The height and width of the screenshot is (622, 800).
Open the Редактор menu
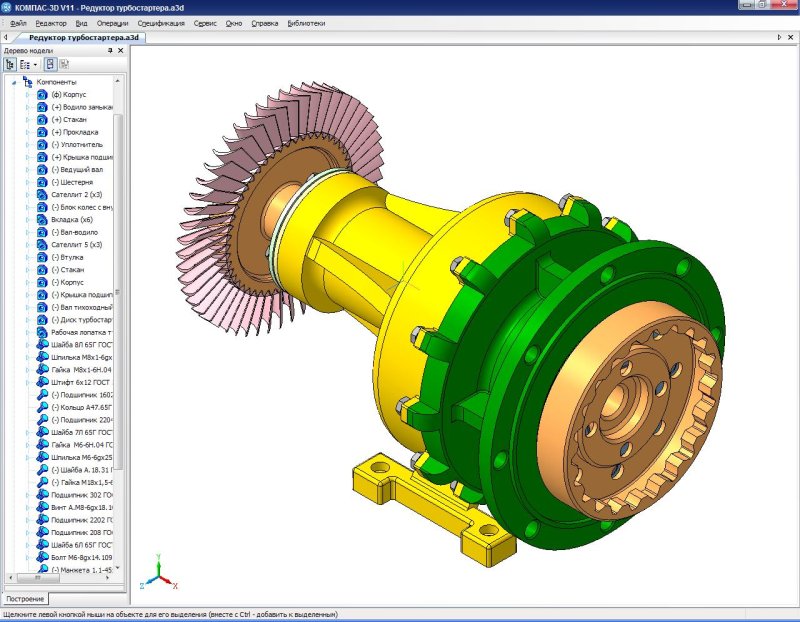click(51, 23)
